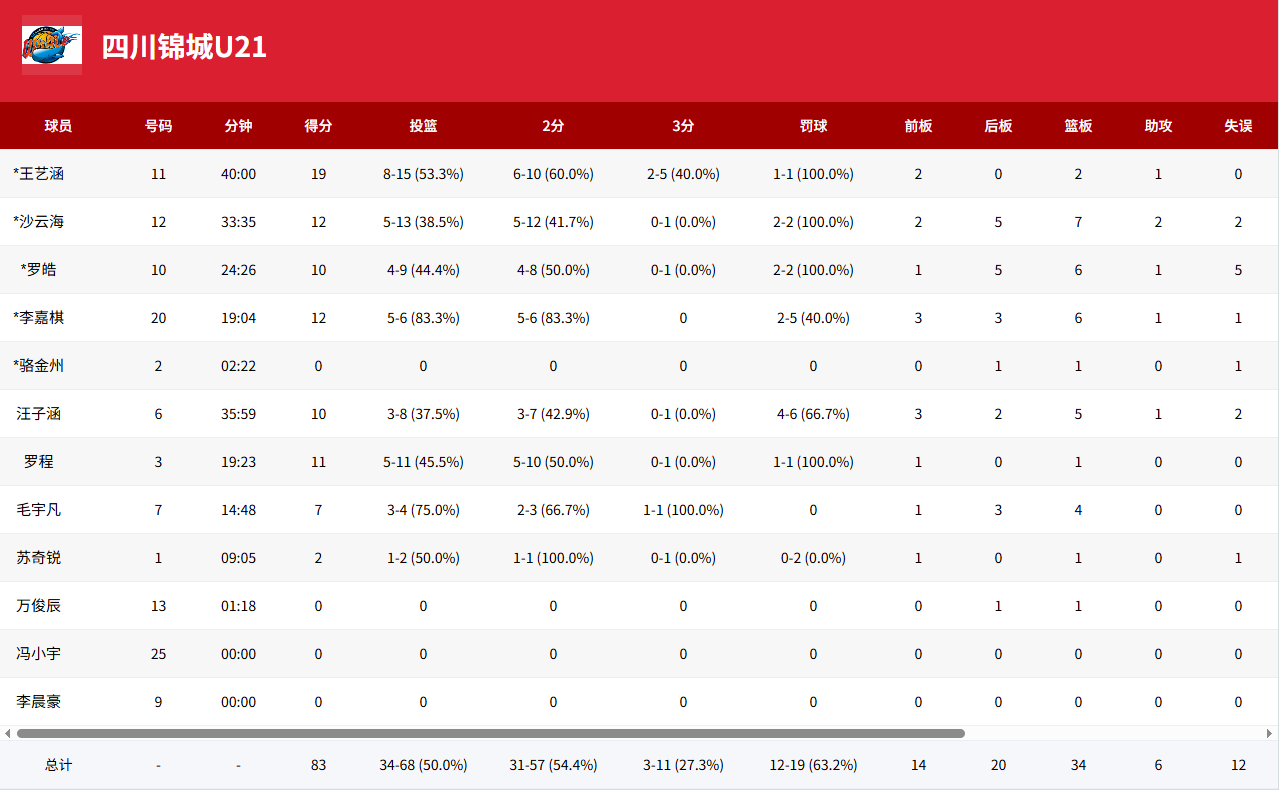1279x790 pixels.
Task: Select player *王艺涵
Action: 39,174
